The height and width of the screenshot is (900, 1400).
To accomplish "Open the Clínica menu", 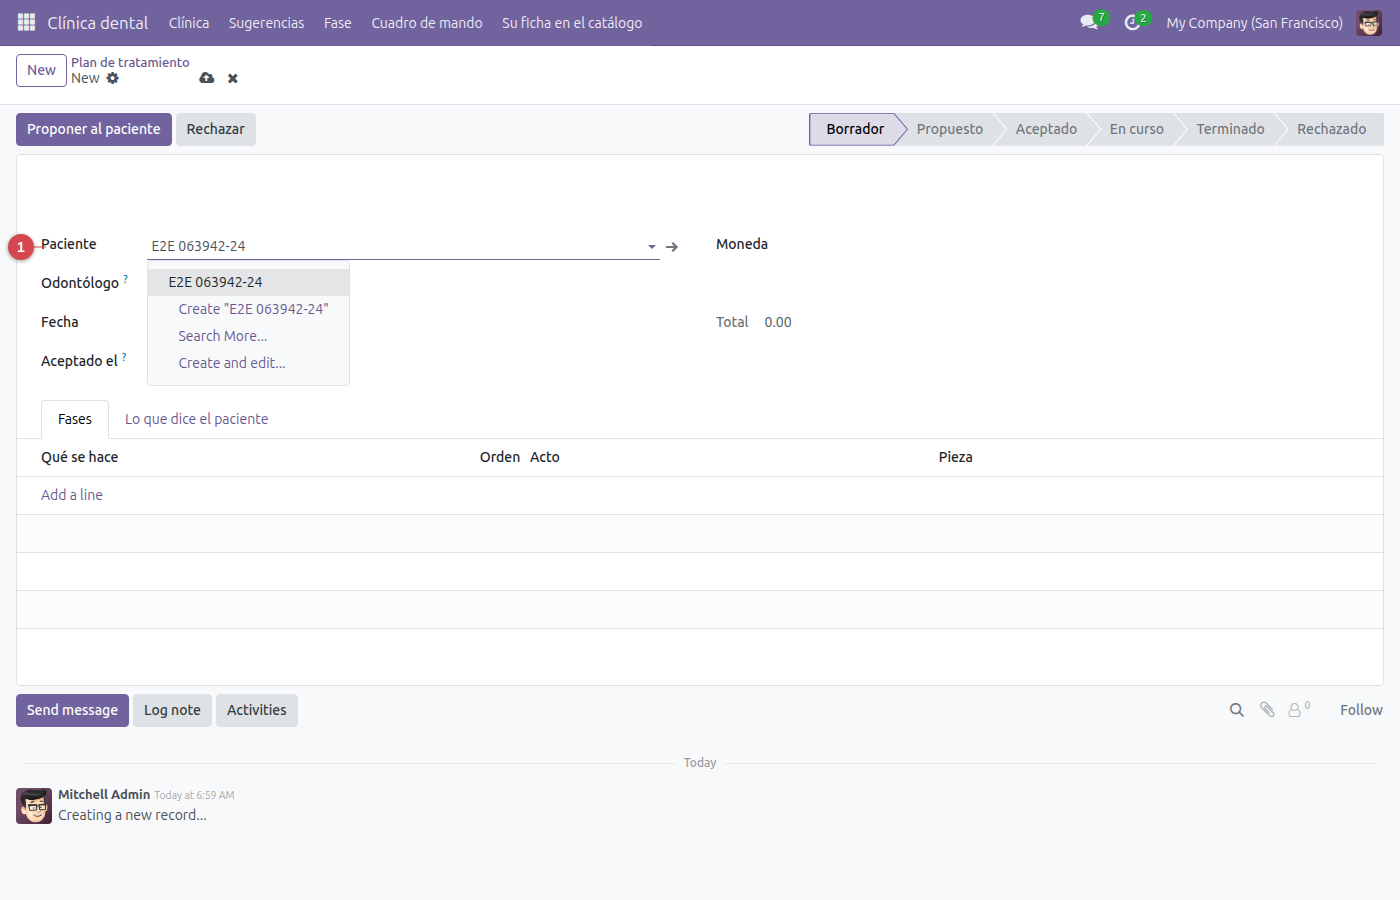I will tap(189, 22).
